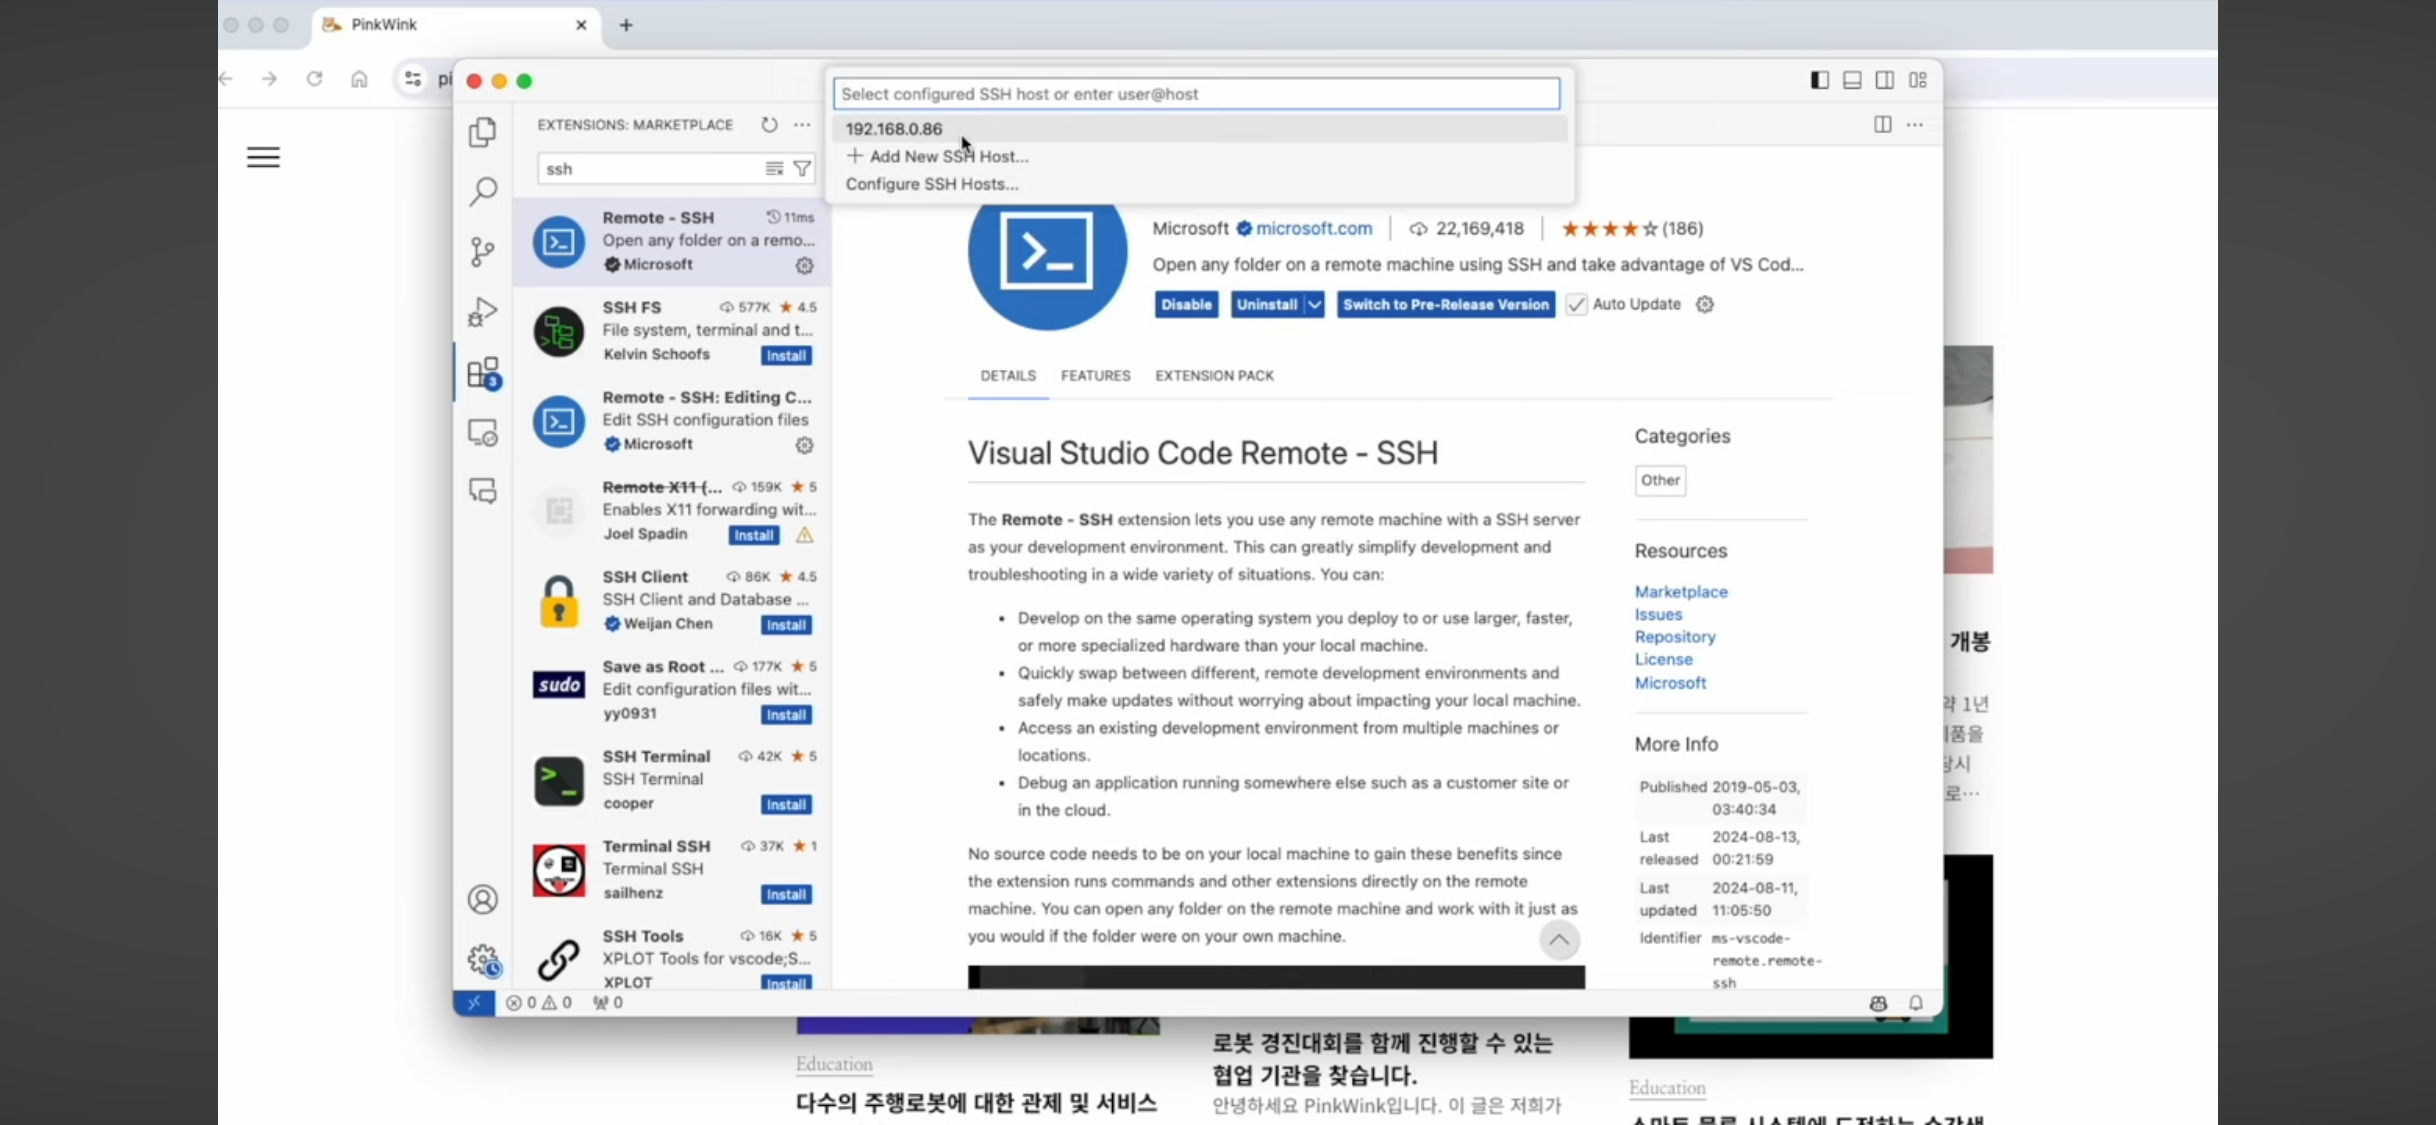Click the filter extensions funnel icon
2436x1125 pixels.
click(802, 169)
